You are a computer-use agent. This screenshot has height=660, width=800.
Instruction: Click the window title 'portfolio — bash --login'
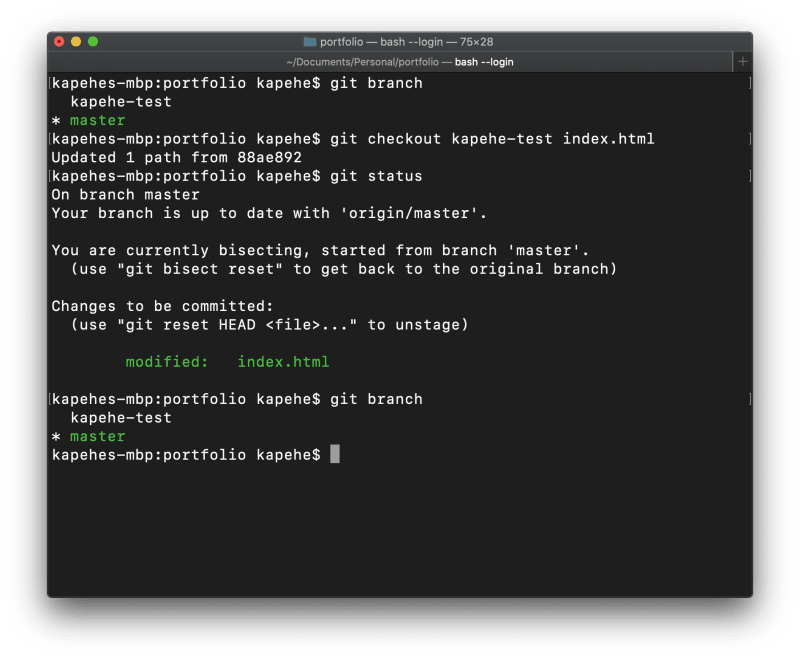click(x=406, y=42)
